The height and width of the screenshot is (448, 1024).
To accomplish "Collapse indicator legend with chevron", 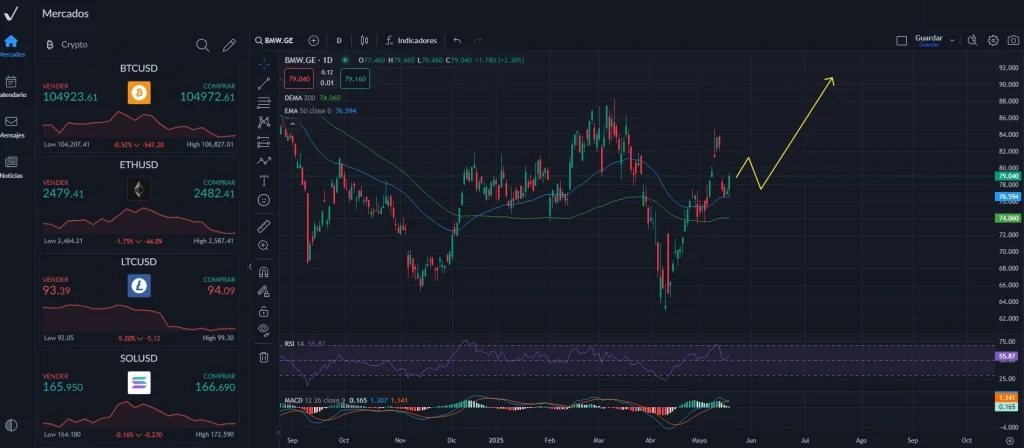I will click(x=293, y=123).
